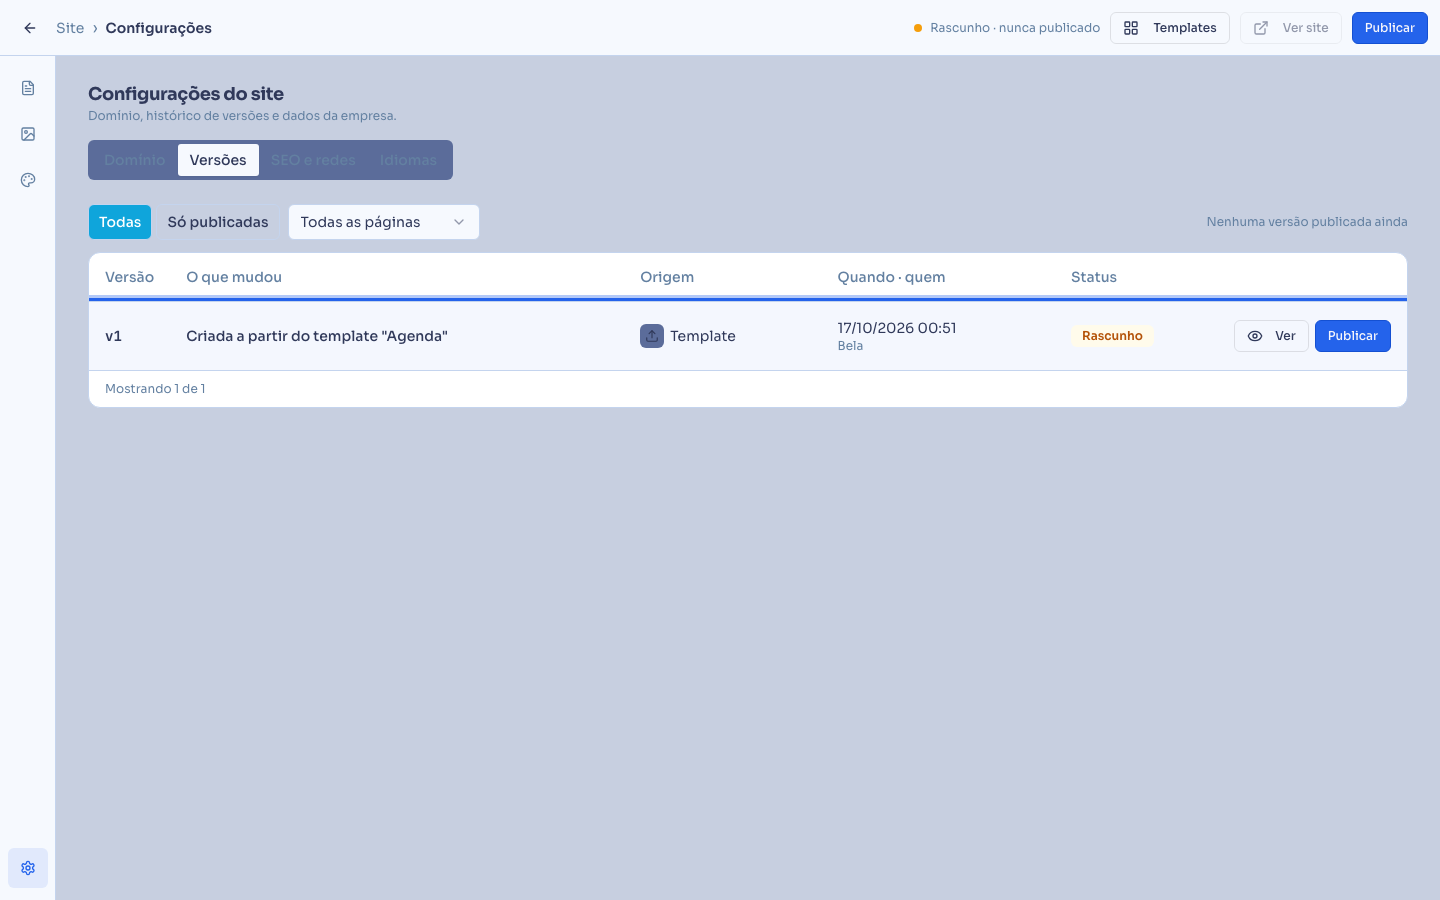Click the author name Bela
Image resolution: width=1440 pixels, height=900 pixels.
pos(850,346)
